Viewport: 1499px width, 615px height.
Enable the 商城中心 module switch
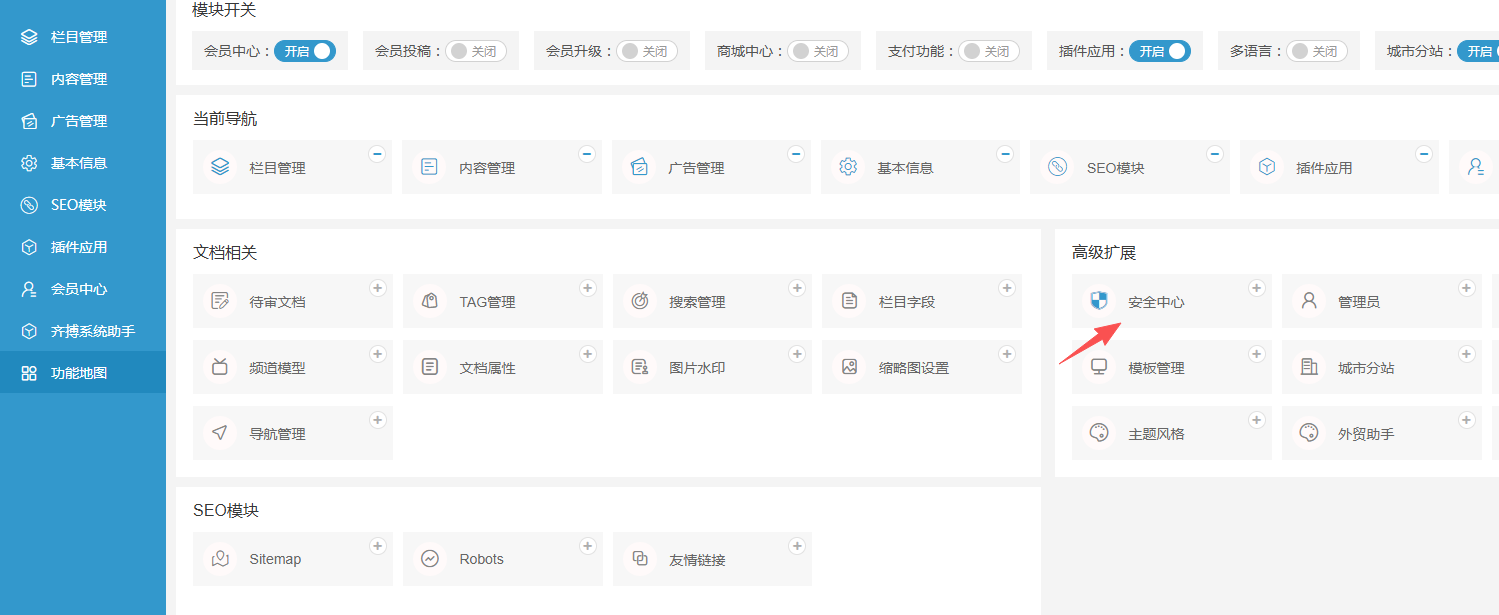[818, 51]
